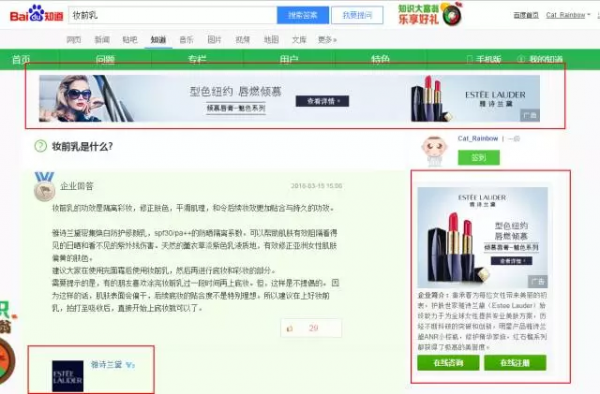Click the question mark icon beside title

tap(41, 146)
